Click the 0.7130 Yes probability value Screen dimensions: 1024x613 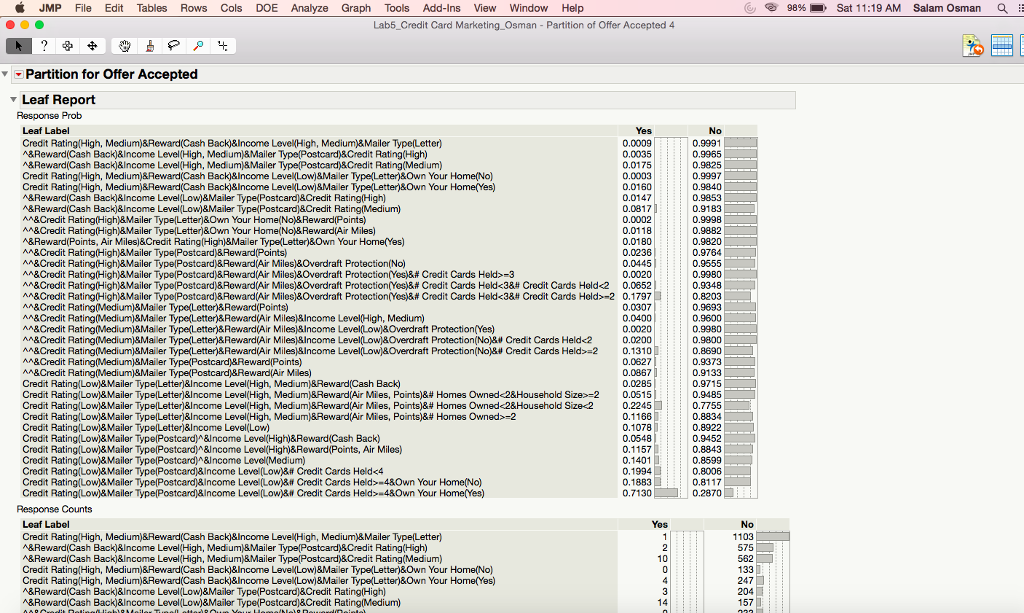click(x=637, y=493)
